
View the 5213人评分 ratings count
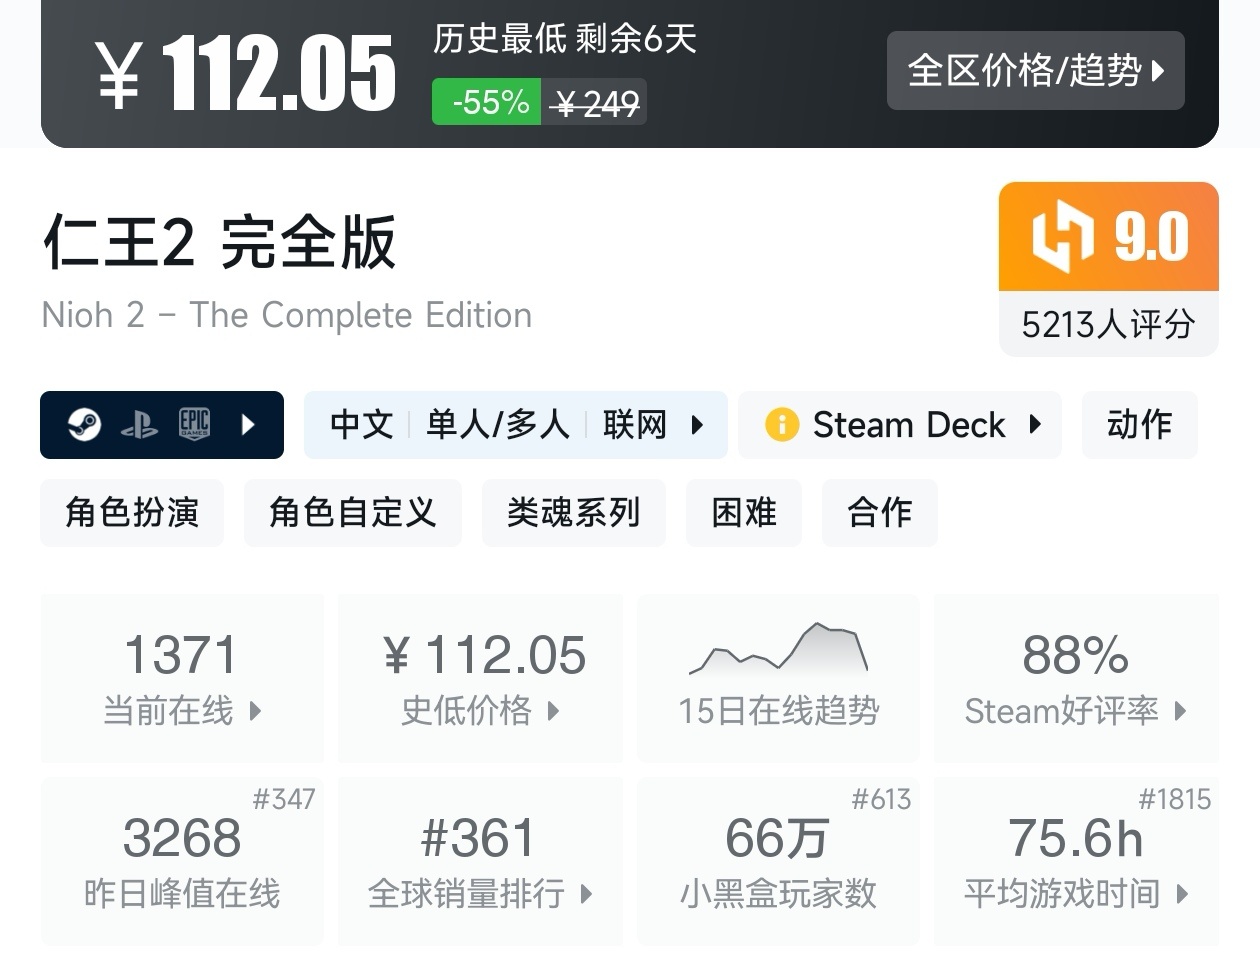(x=1108, y=324)
